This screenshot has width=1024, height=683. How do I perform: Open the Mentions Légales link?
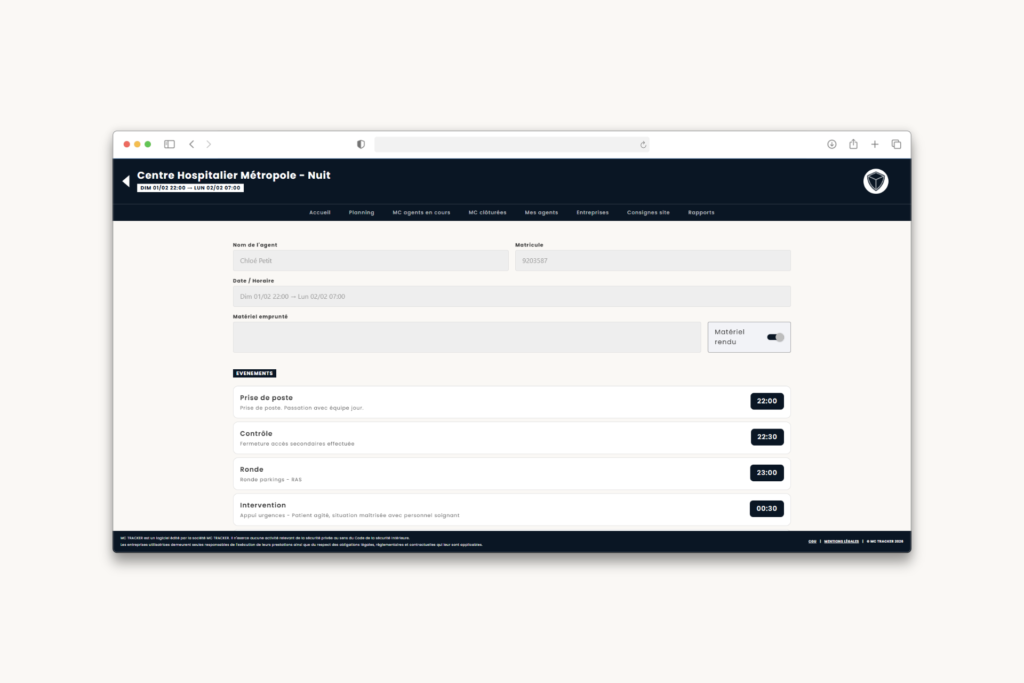click(843, 539)
